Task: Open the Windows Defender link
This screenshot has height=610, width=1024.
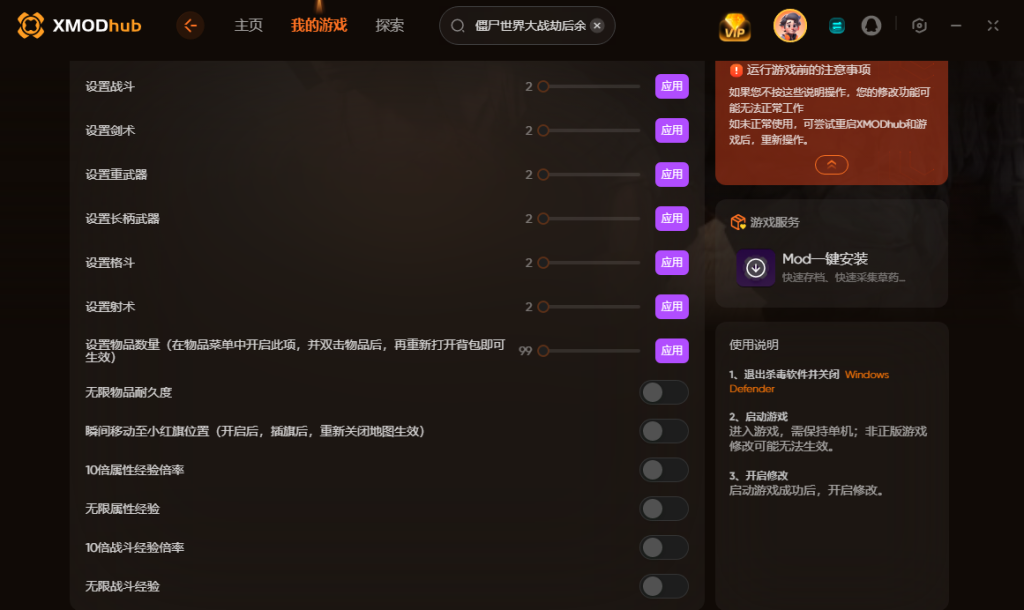Action: pos(808,381)
